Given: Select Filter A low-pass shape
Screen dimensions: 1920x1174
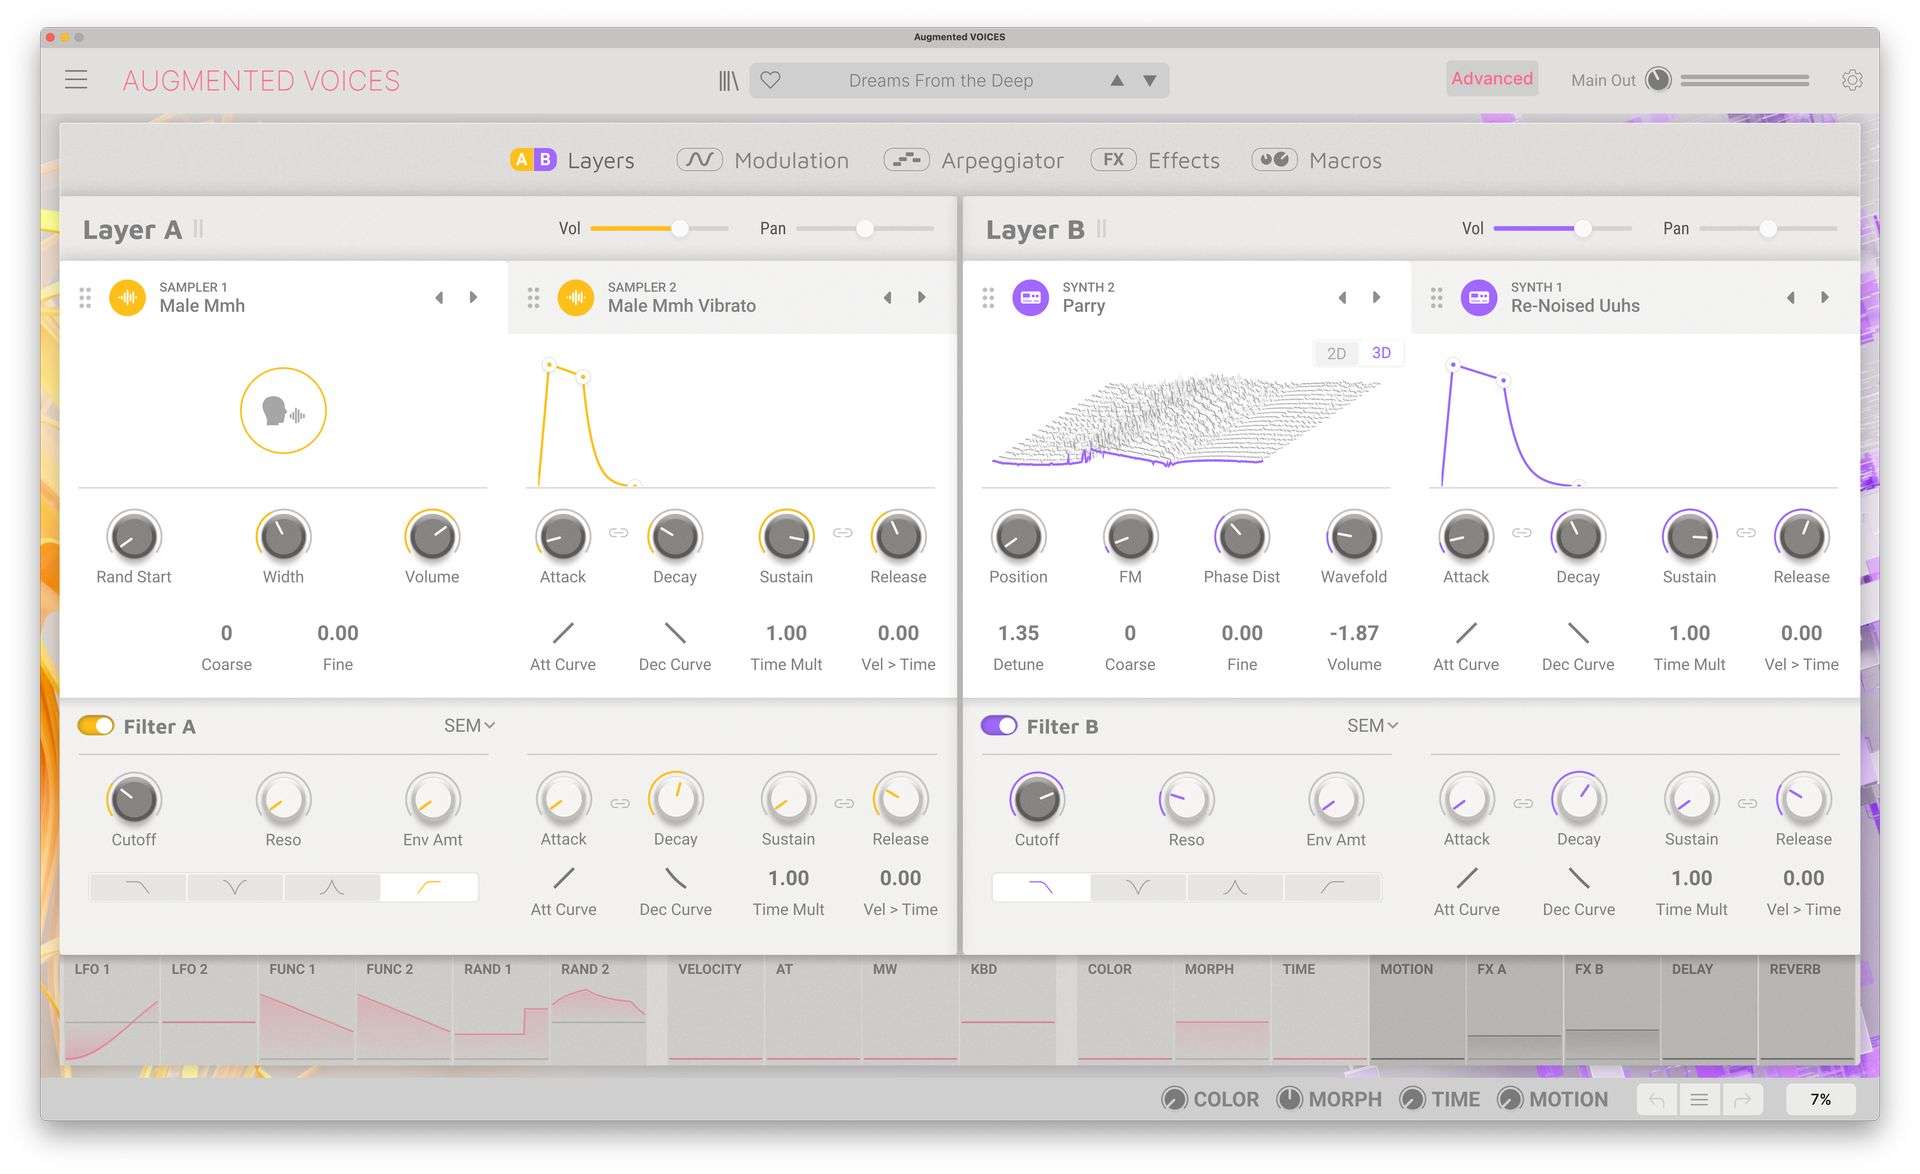Looking at the screenshot, I should pyautogui.click(x=138, y=887).
